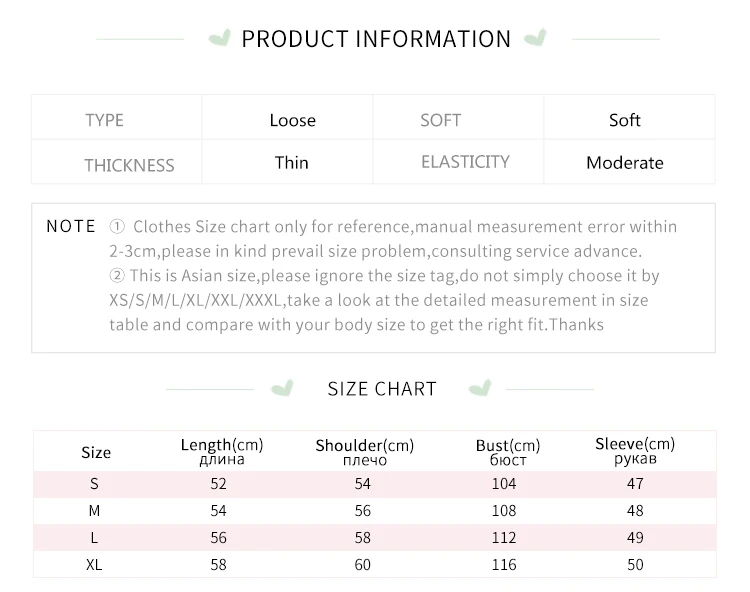Click the green heart left of SIZE CHART
Image resolution: width=750 pixels, height=592 pixels.
pyautogui.click(x=284, y=388)
